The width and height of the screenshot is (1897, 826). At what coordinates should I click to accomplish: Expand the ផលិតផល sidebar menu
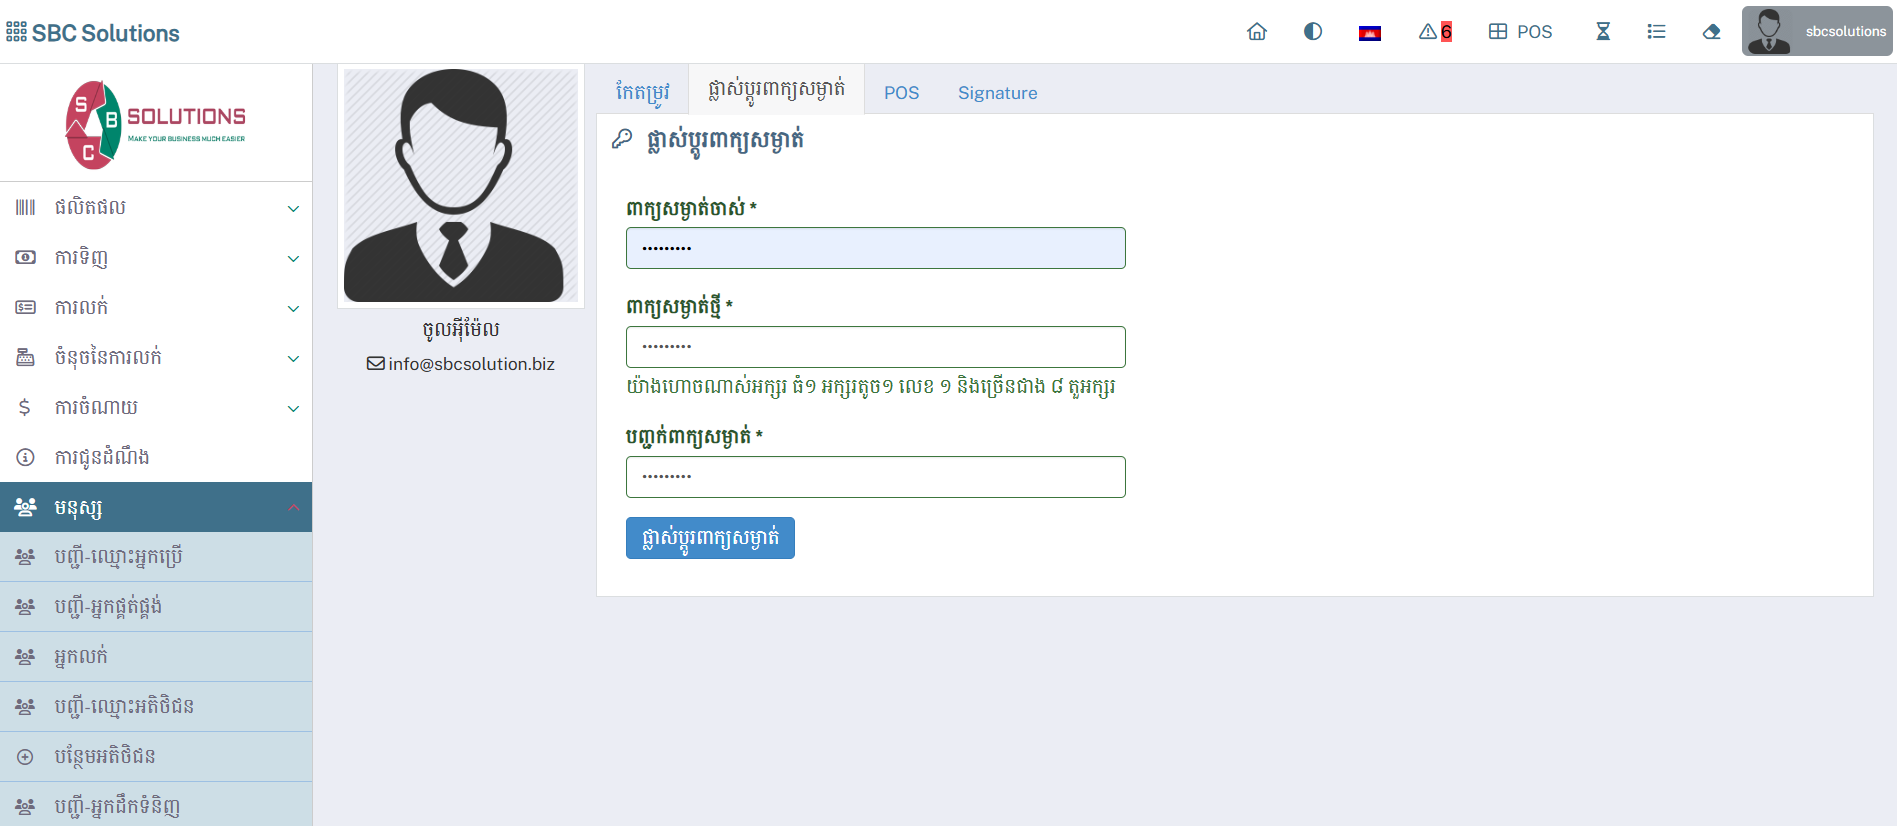pos(156,208)
